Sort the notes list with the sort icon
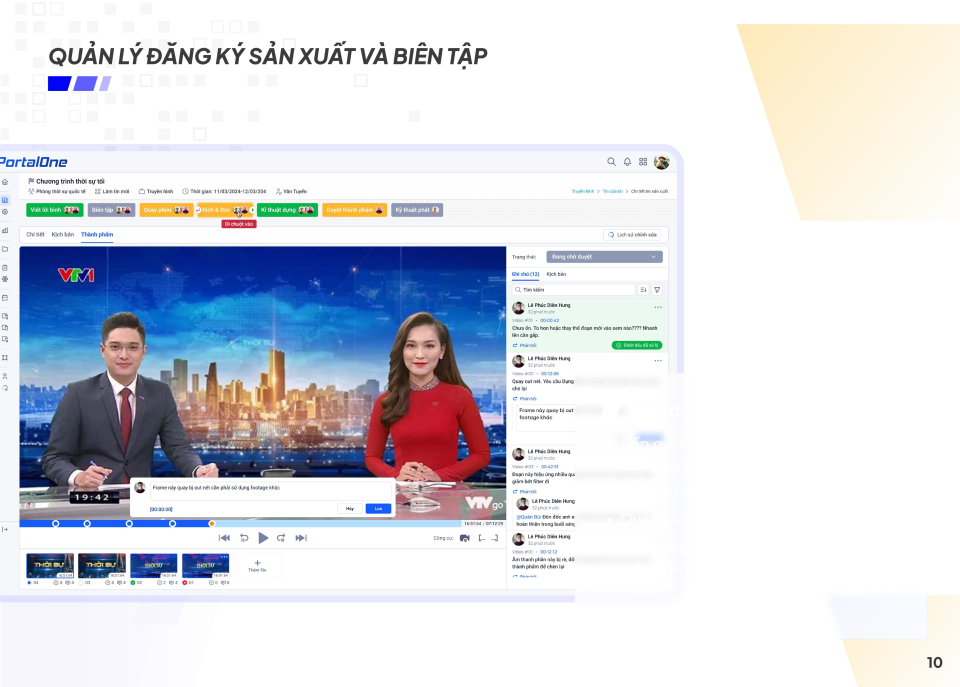Image resolution: width=960 pixels, height=687 pixels. pyautogui.click(x=643, y=290)
